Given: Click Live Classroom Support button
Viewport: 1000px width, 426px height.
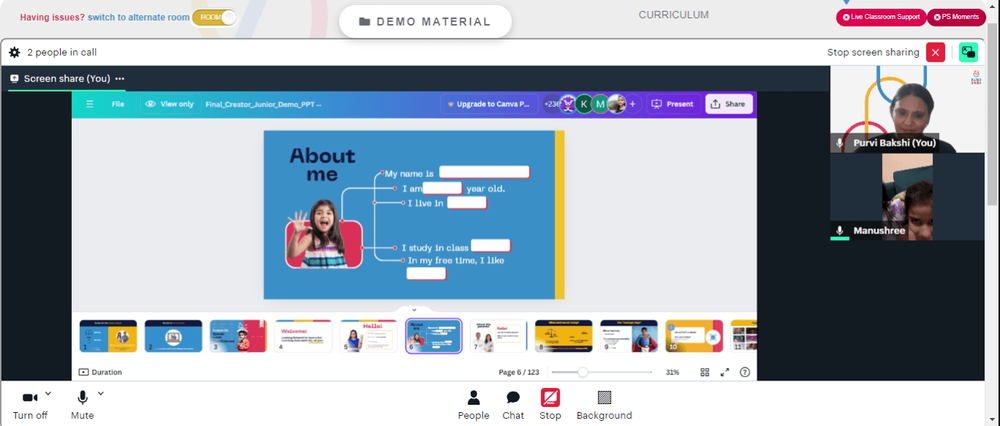Looking at the screenshot, I should pos(881,17).
